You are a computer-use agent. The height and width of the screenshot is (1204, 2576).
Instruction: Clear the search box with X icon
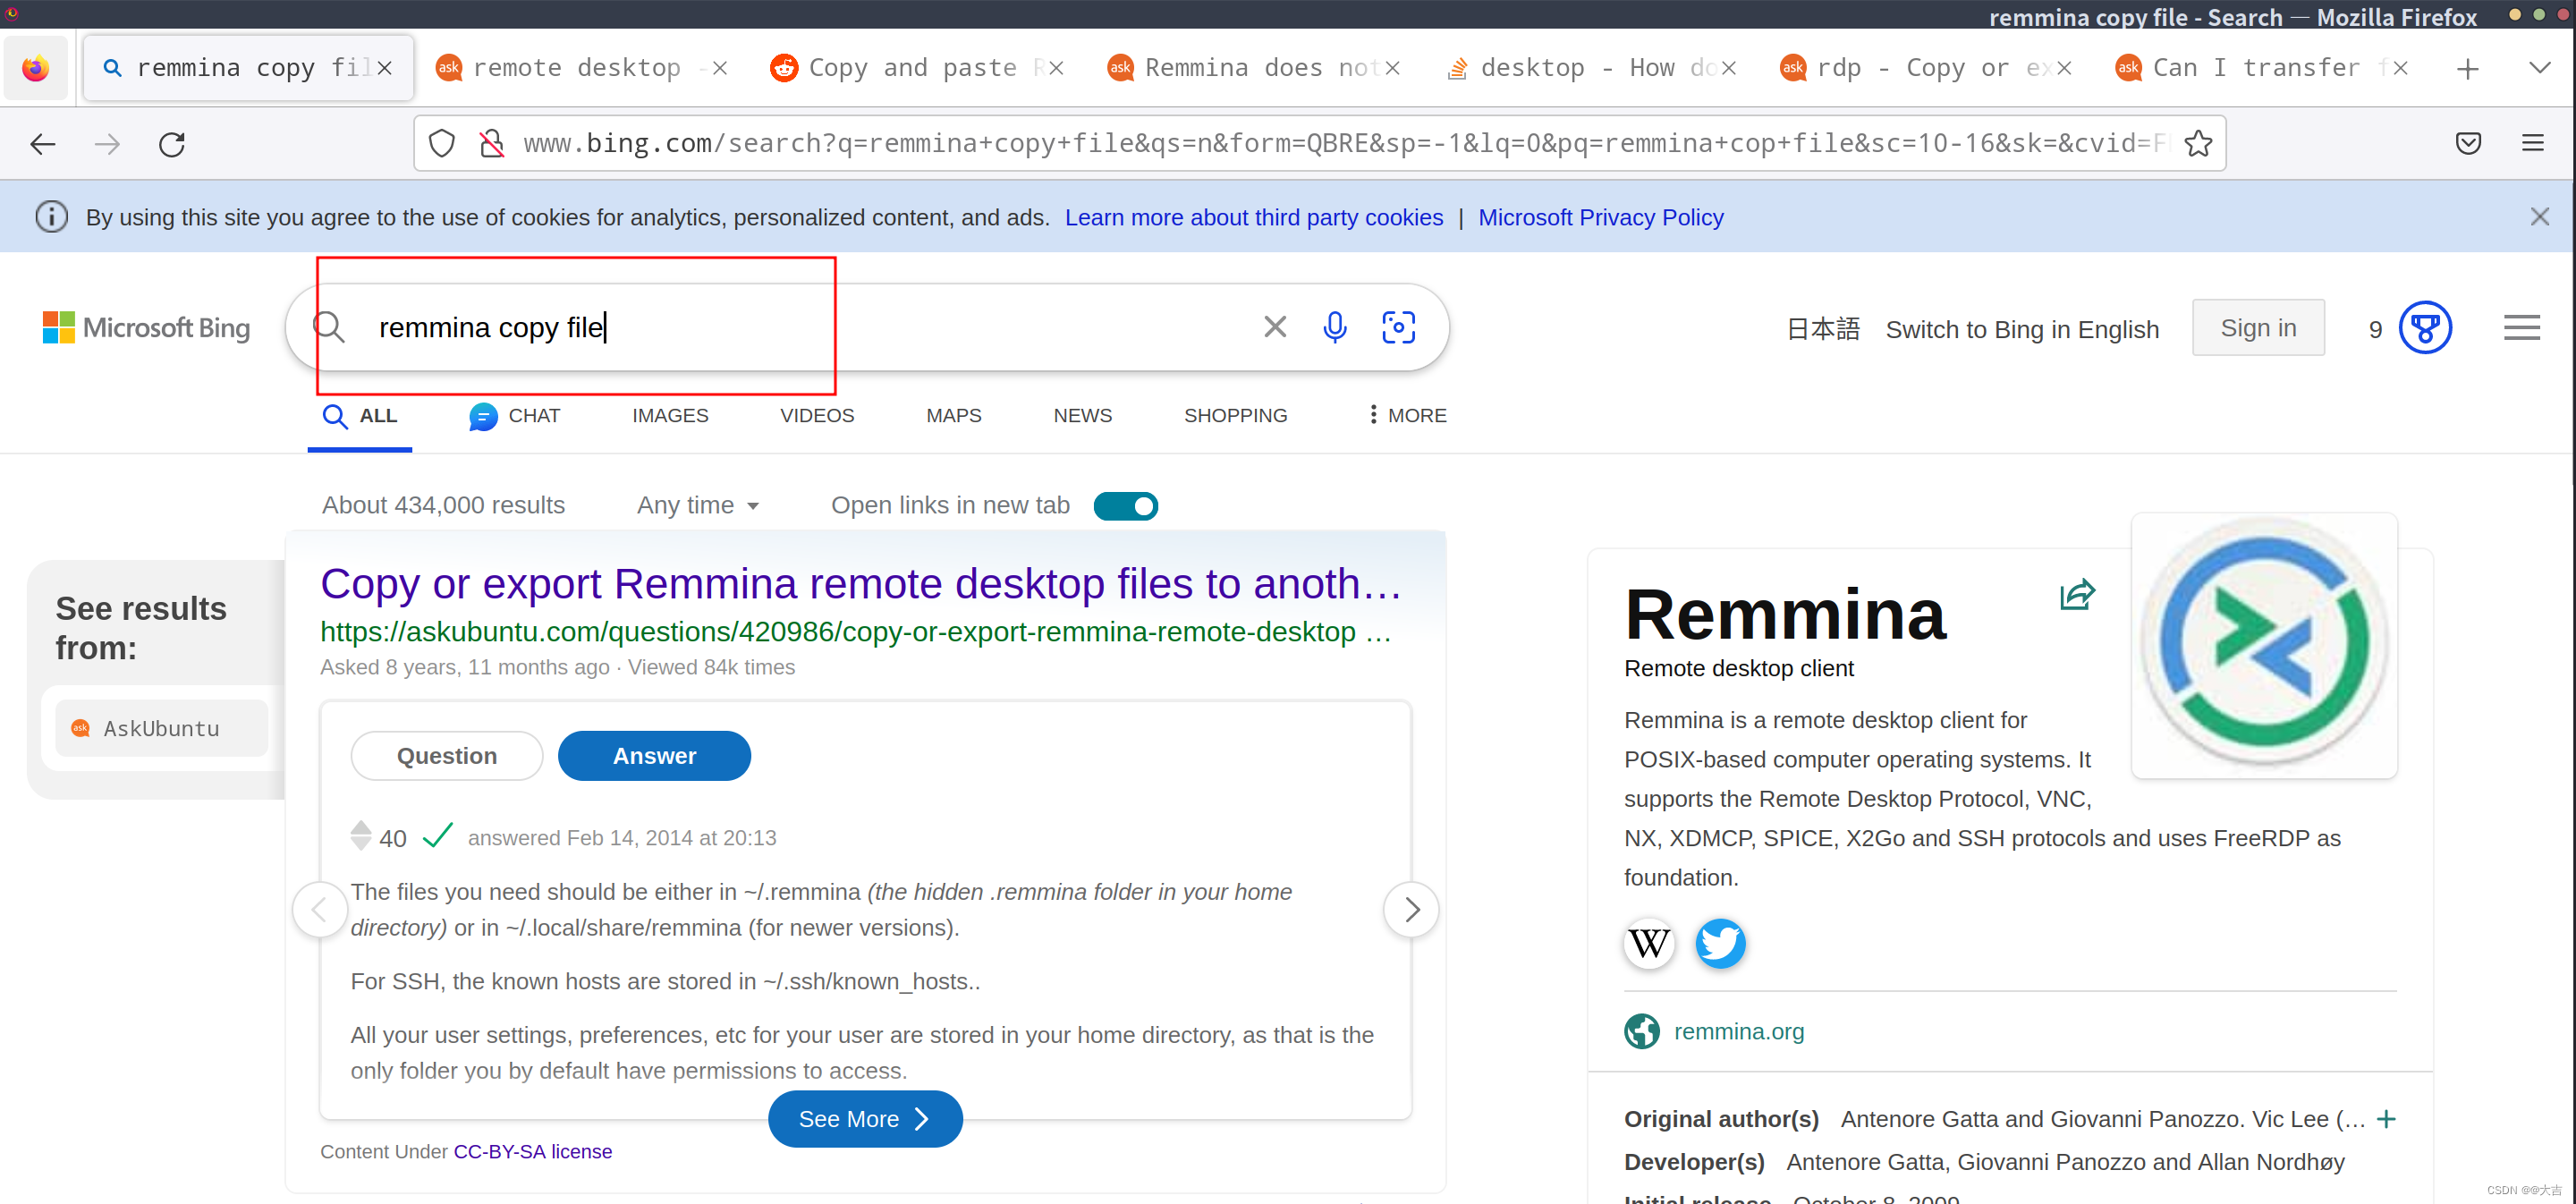click(1274, 327)
